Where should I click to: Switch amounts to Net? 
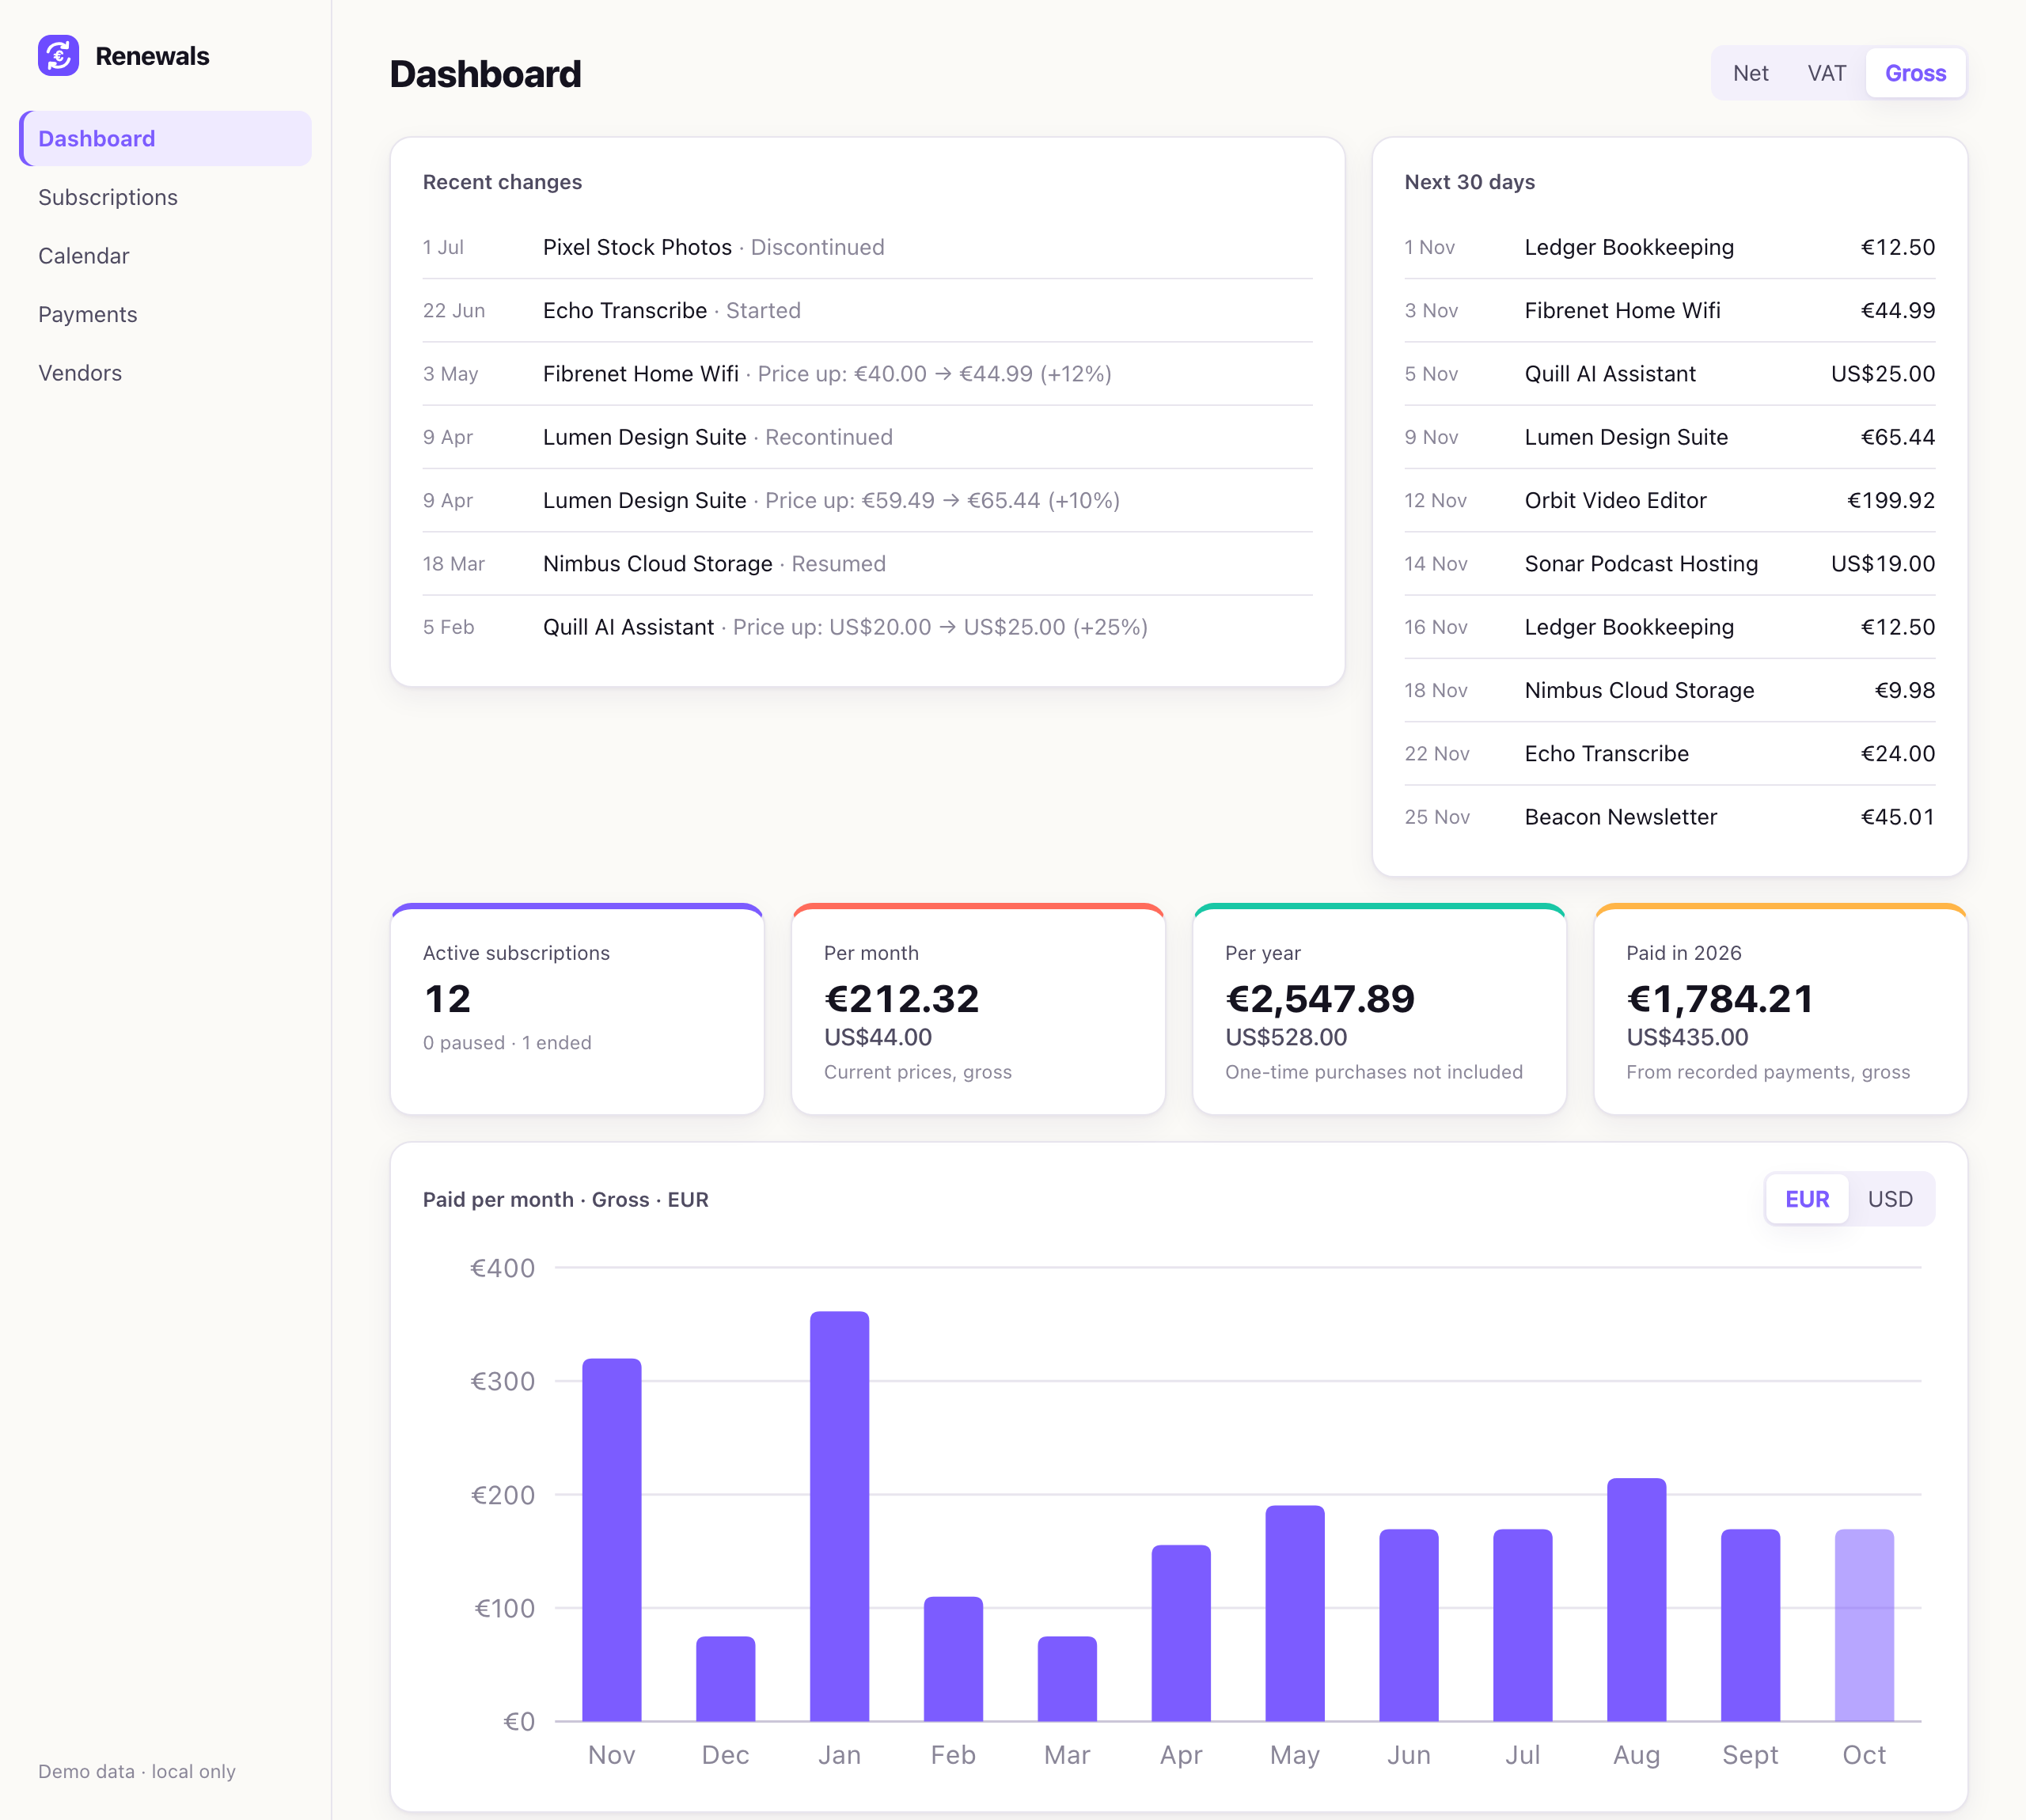click(x=1750, y=73)
